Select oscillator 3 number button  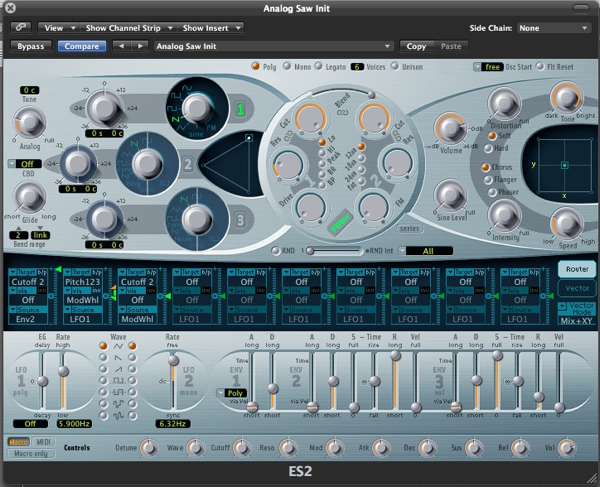pyautogui.click(x=240, y=220)
